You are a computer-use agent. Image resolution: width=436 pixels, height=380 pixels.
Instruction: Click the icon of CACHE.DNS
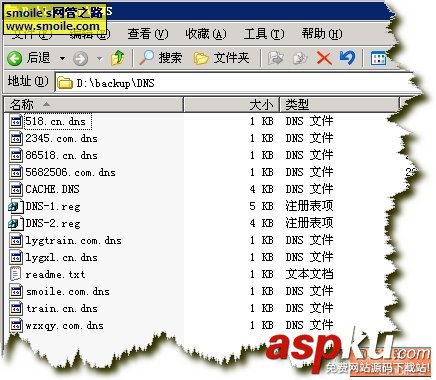click(x=16, y=189)
